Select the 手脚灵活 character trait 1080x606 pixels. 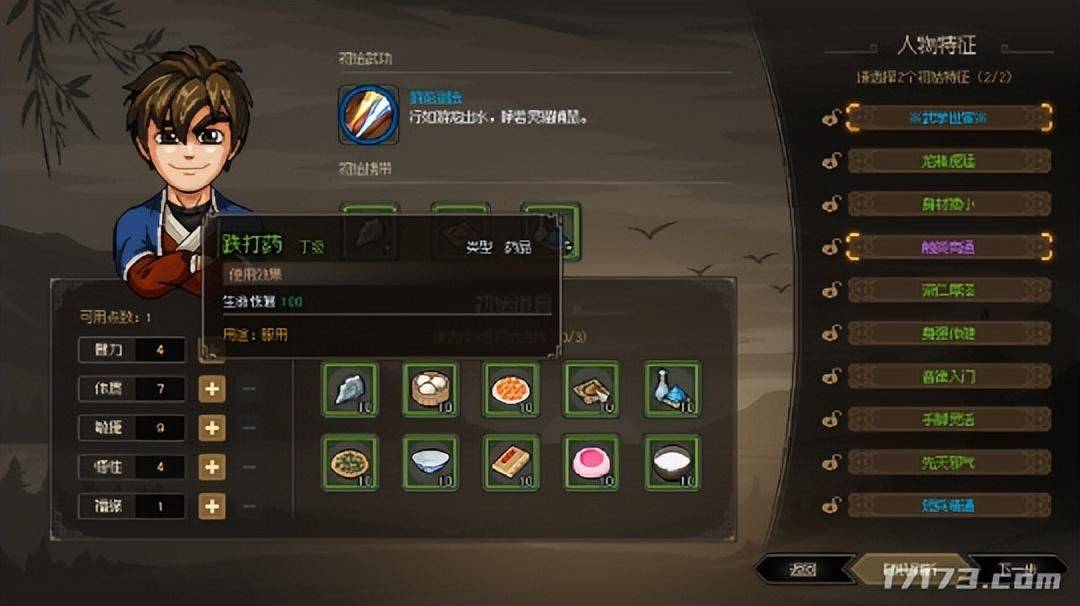point(949,419)
